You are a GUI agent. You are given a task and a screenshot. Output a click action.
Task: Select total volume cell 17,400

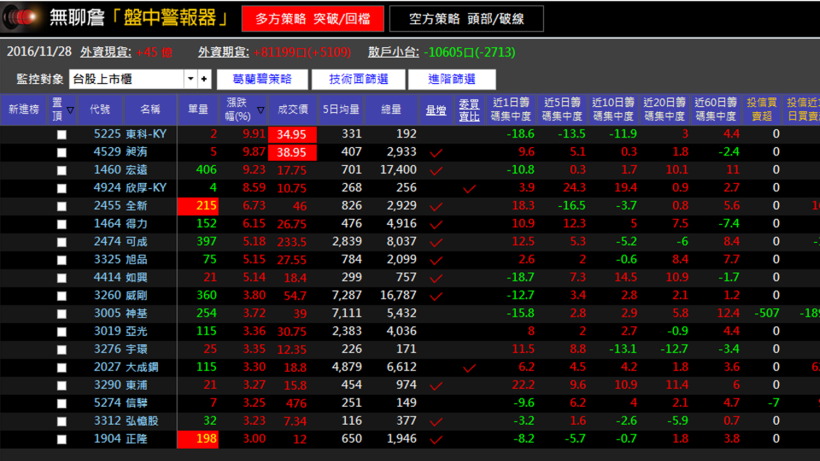(398, 170)
